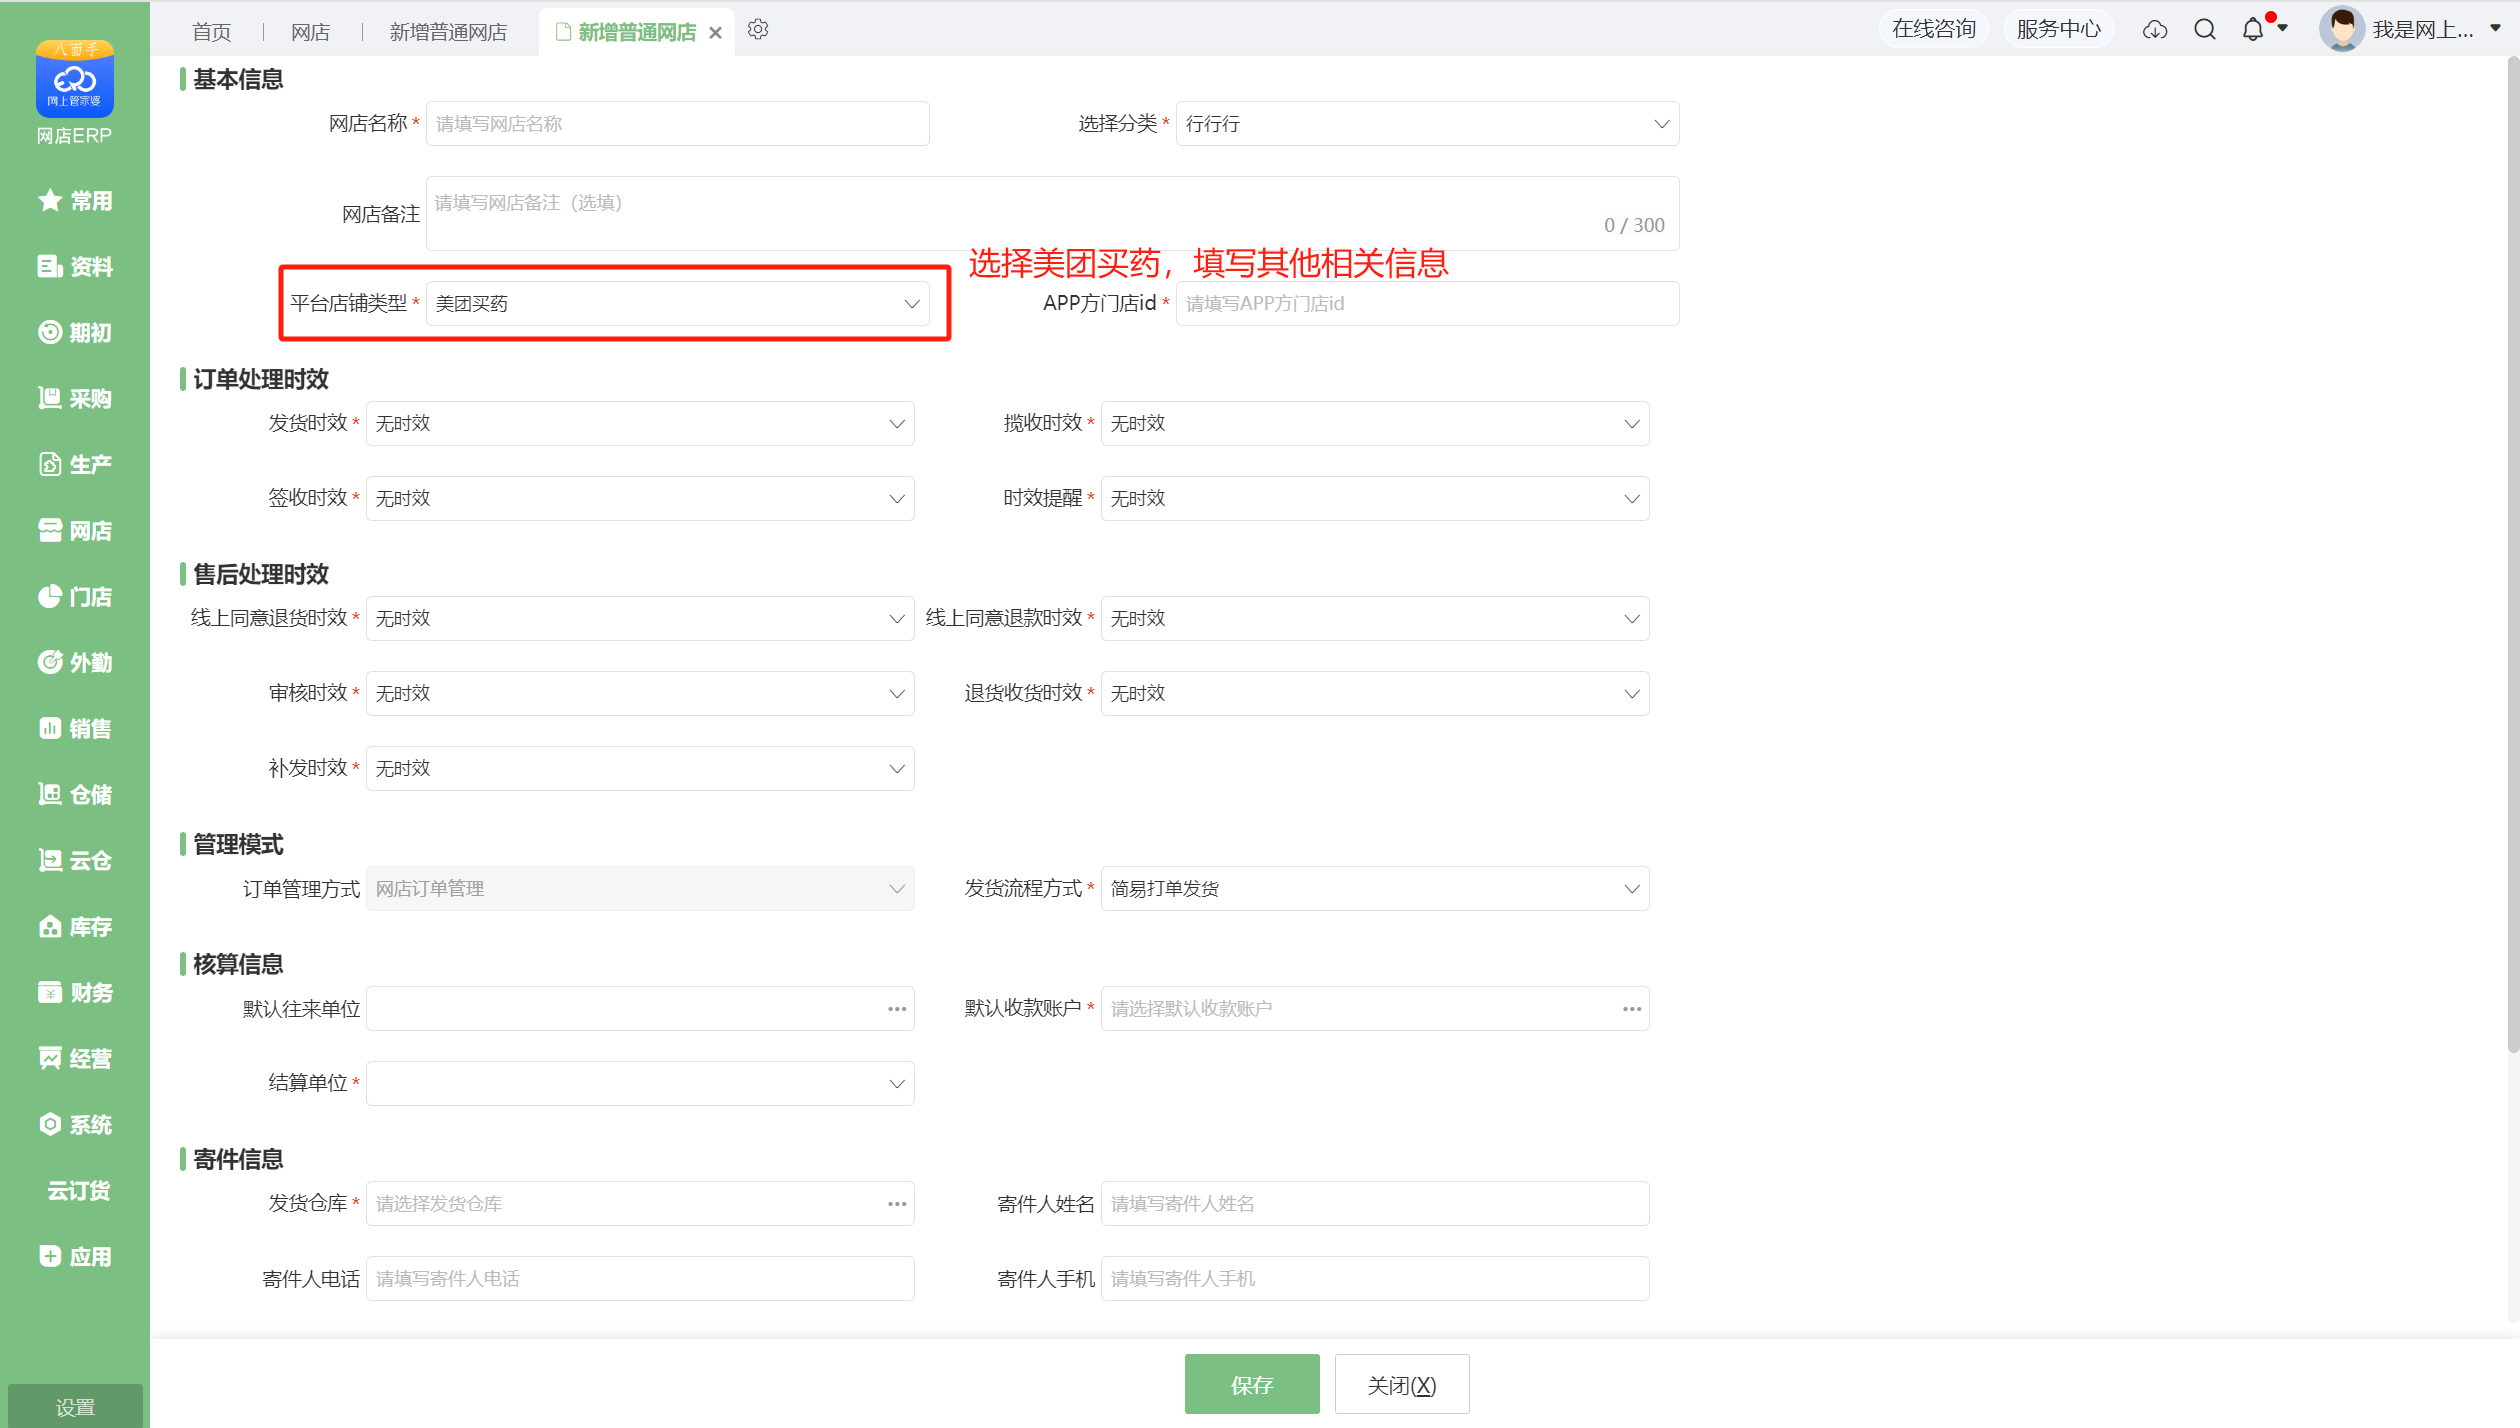Click the cloud download icon in header

click(2155, 30)
